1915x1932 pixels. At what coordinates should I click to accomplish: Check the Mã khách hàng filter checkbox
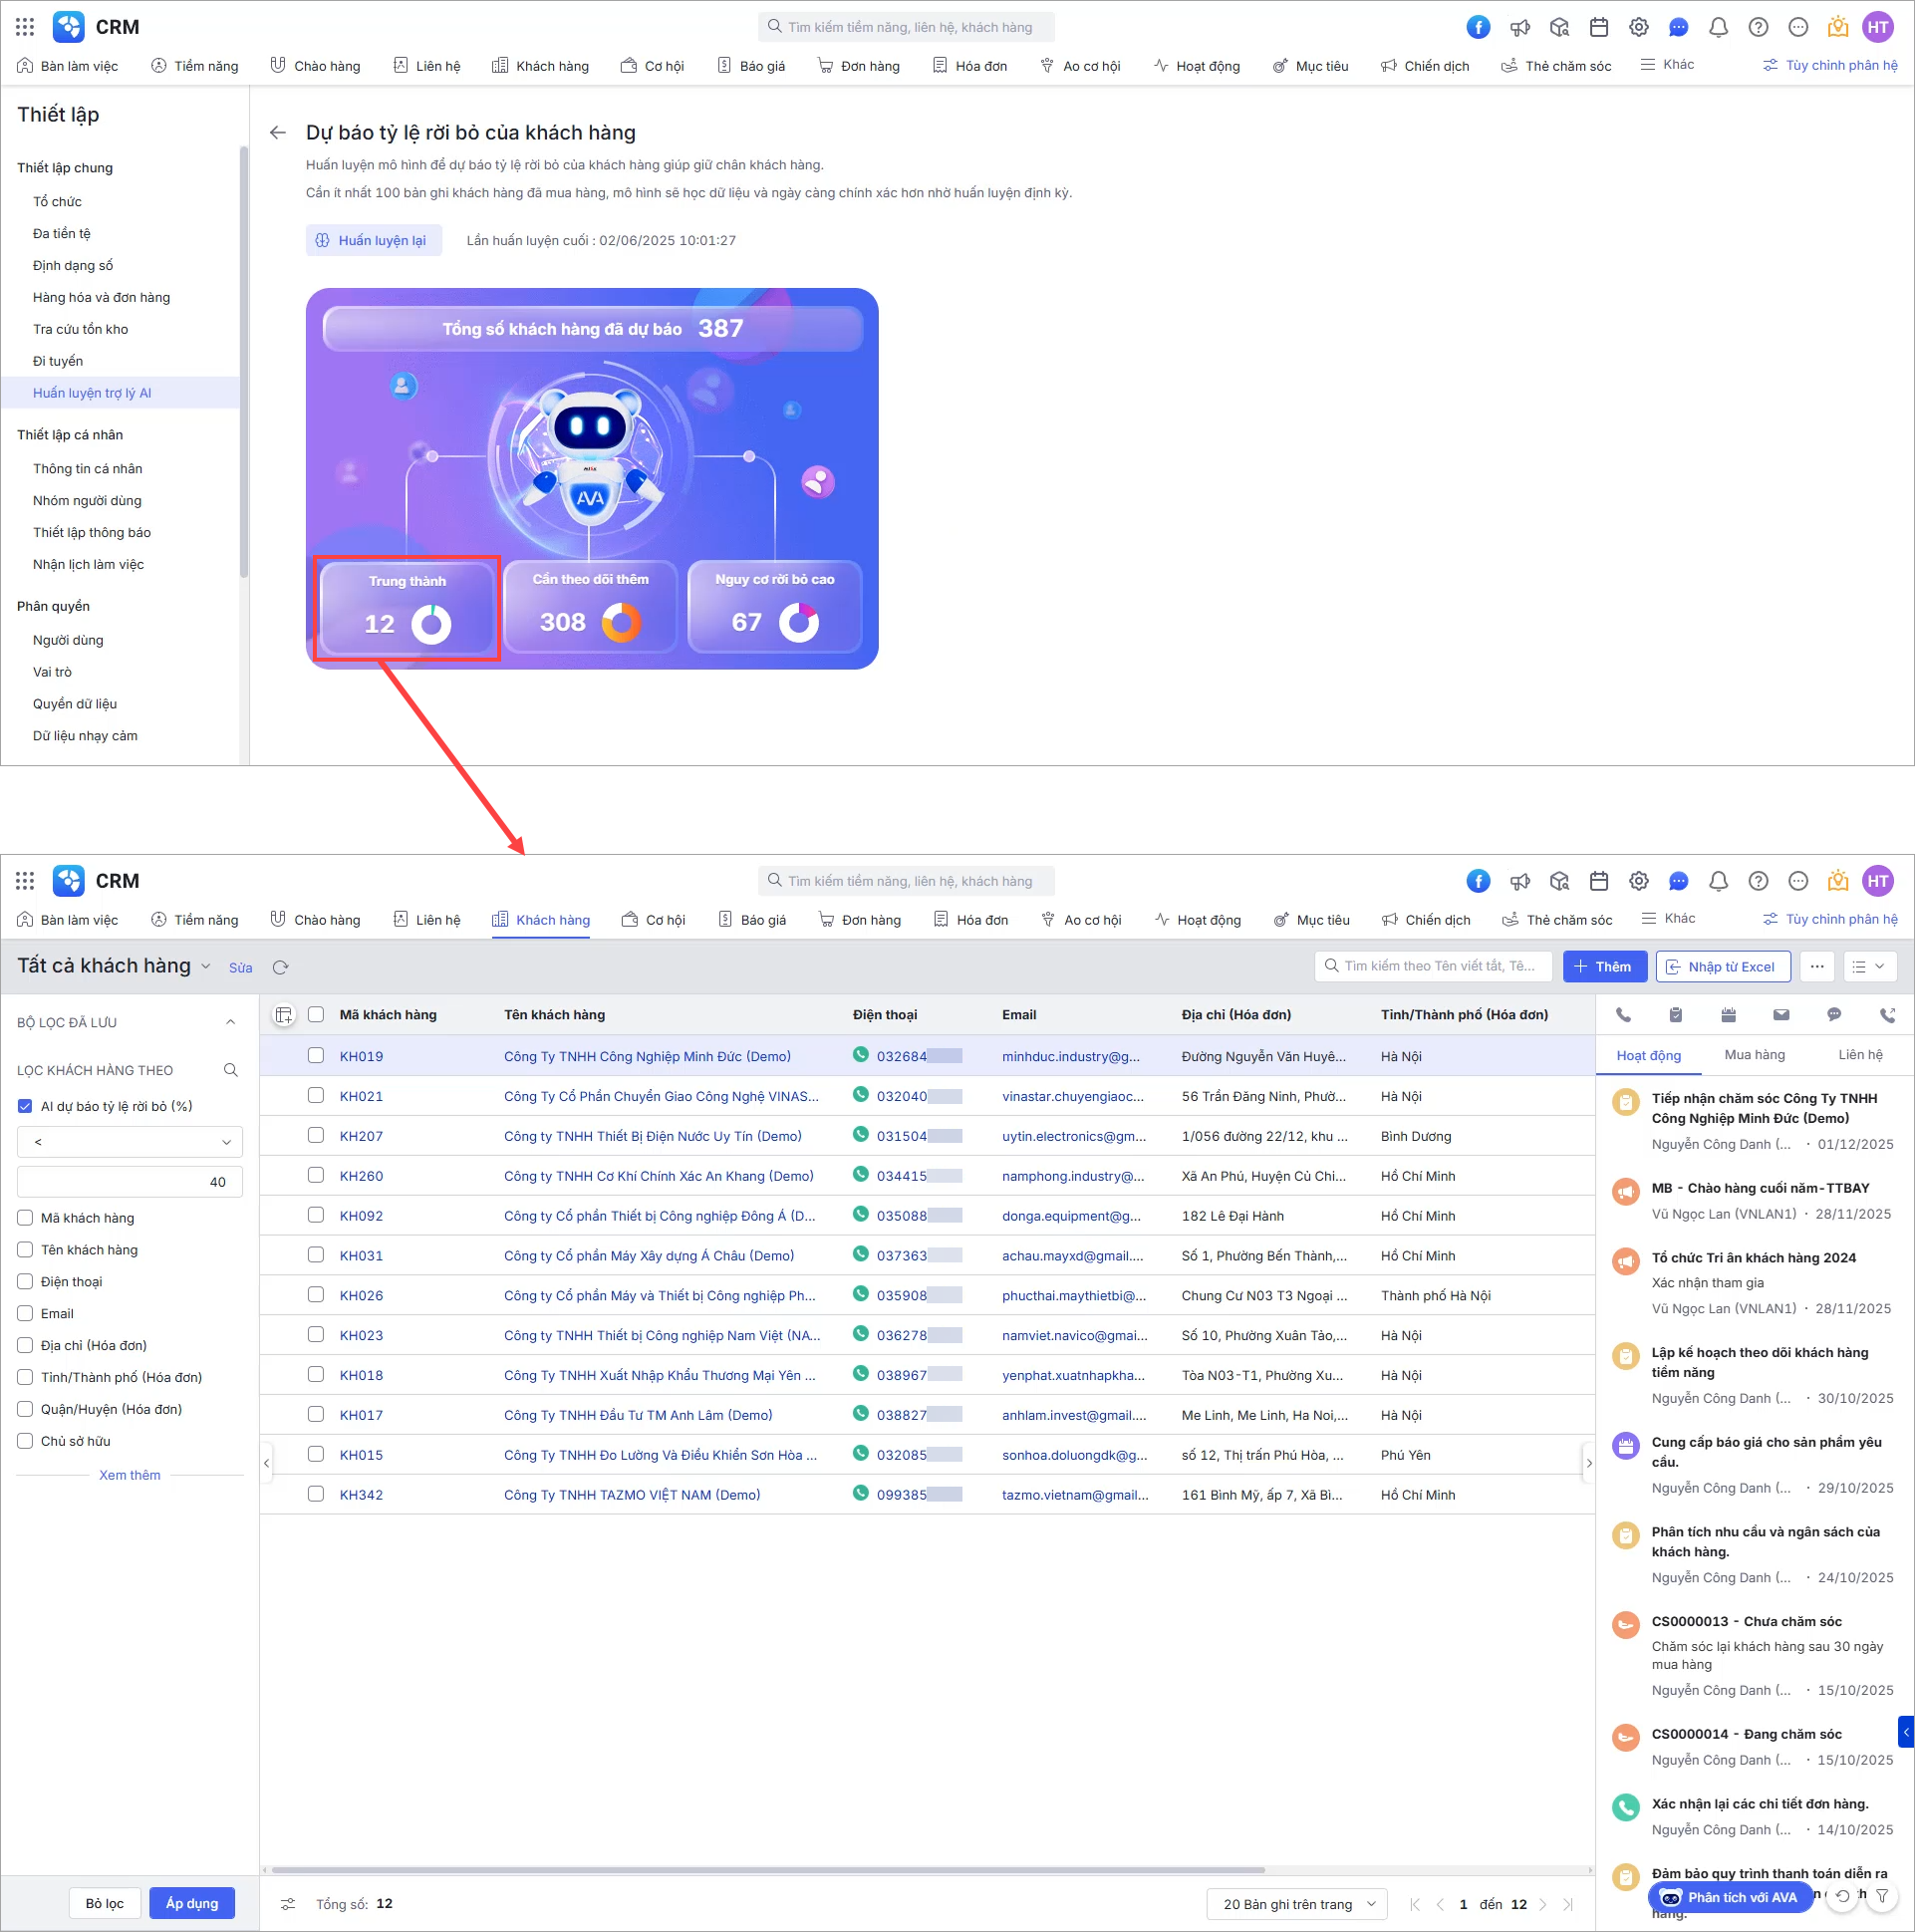click(x=25, y=1219)
